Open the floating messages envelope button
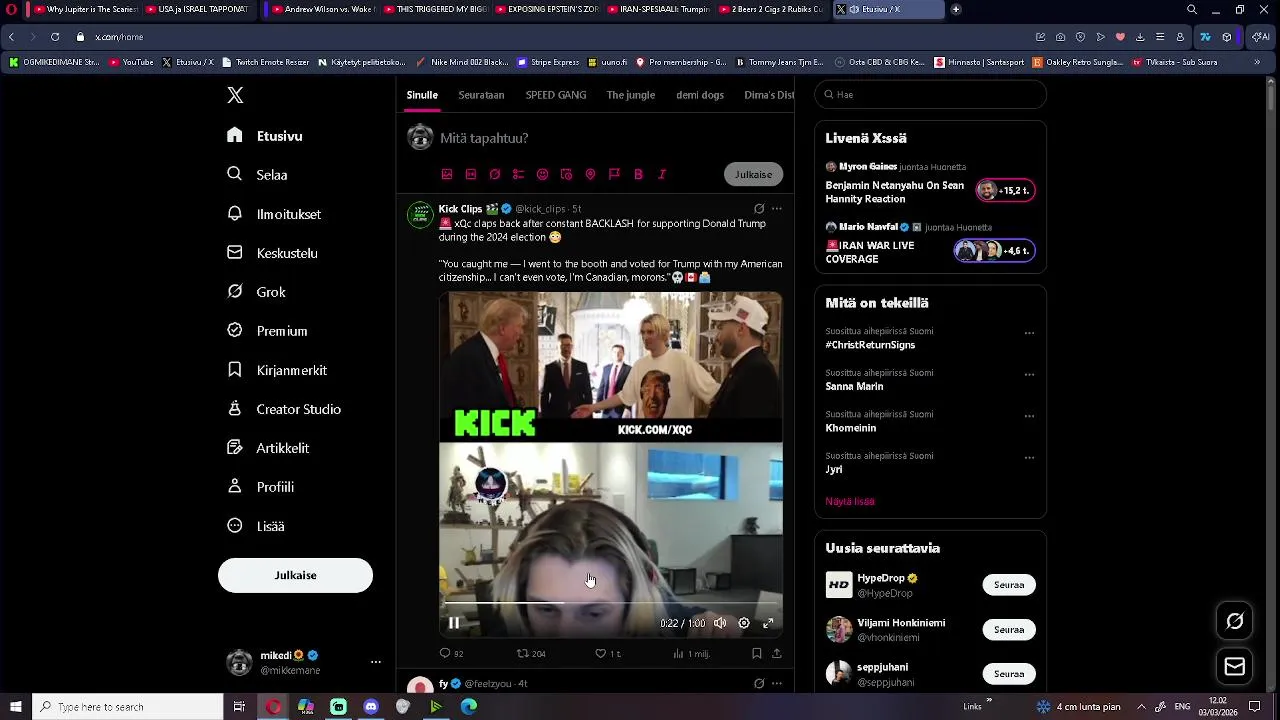 1235,667
